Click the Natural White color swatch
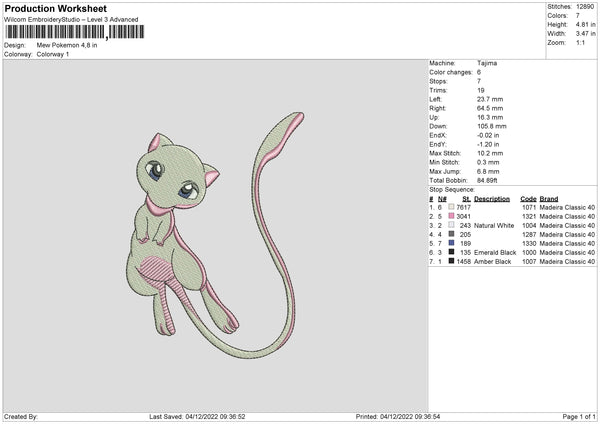Screen dimensions: 600x424 click(x=451, y=225)
